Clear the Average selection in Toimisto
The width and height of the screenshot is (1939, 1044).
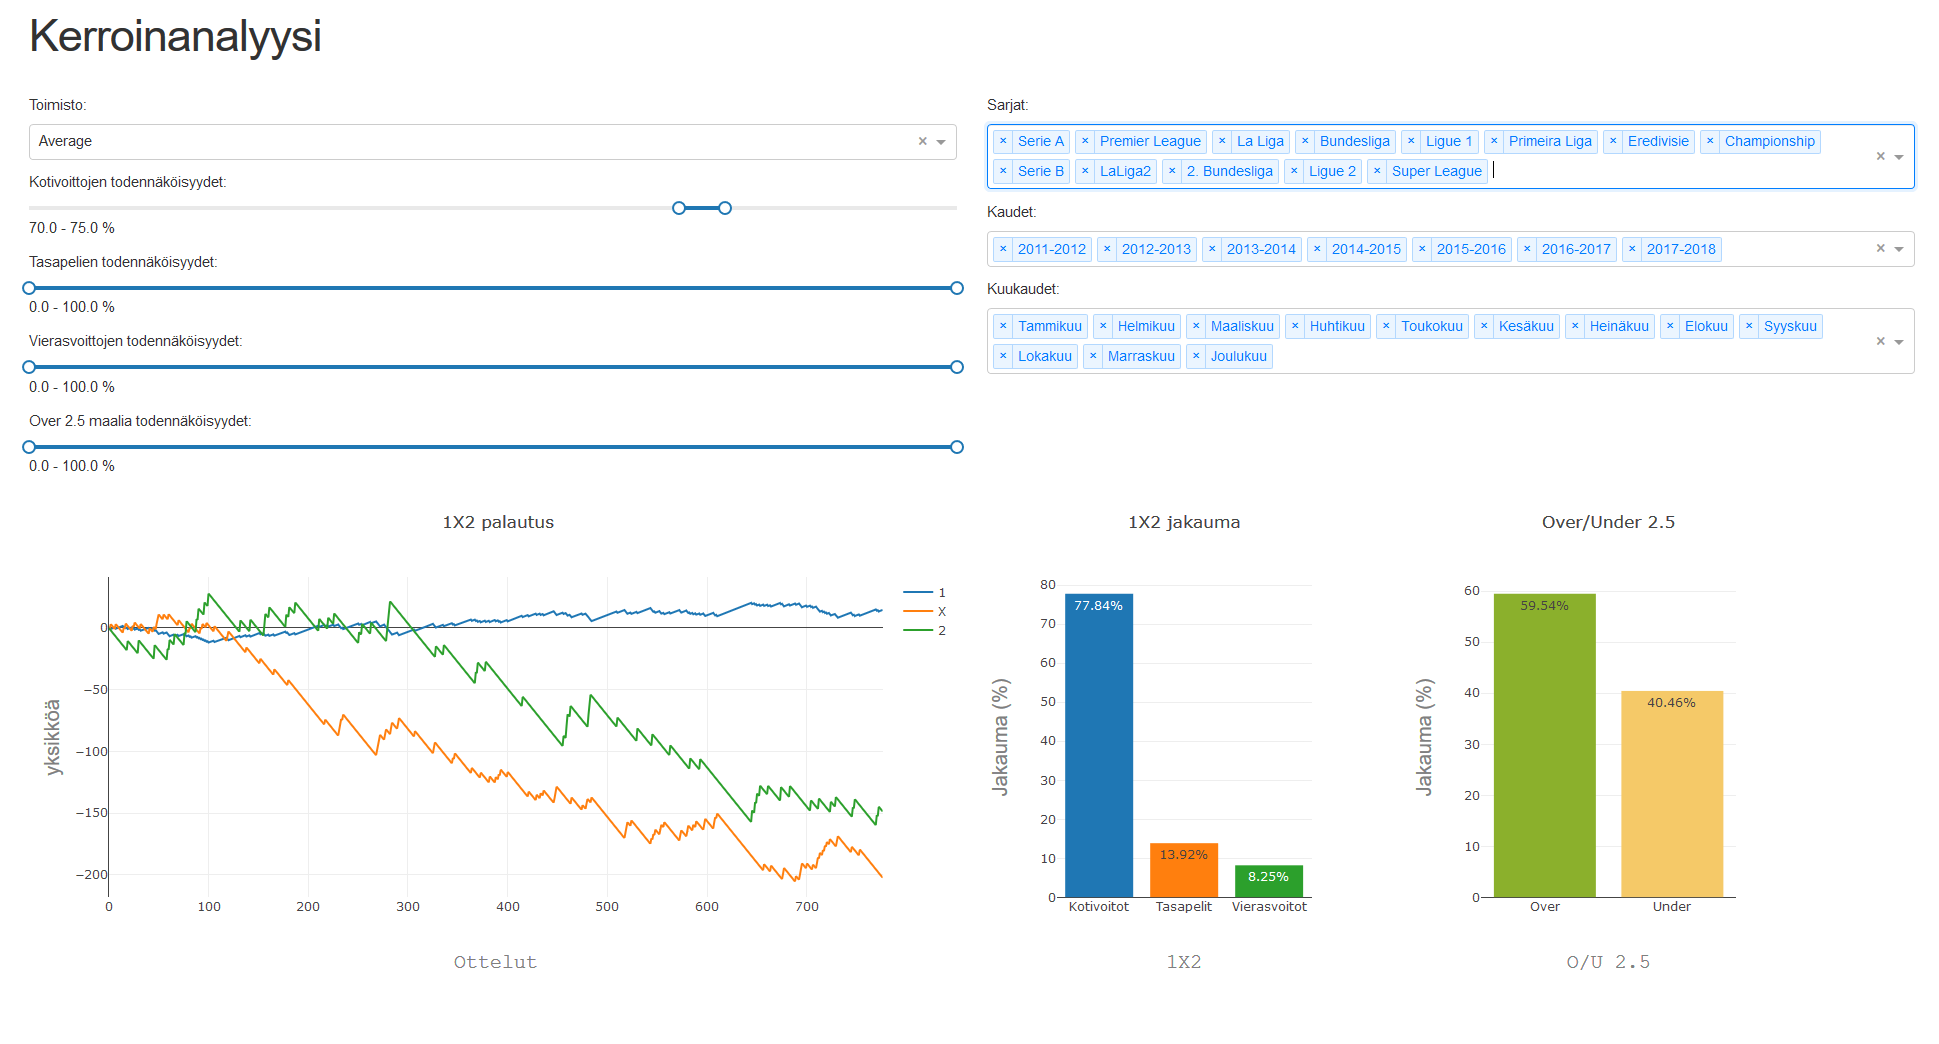pyautogui.click(x=922, y=142)
